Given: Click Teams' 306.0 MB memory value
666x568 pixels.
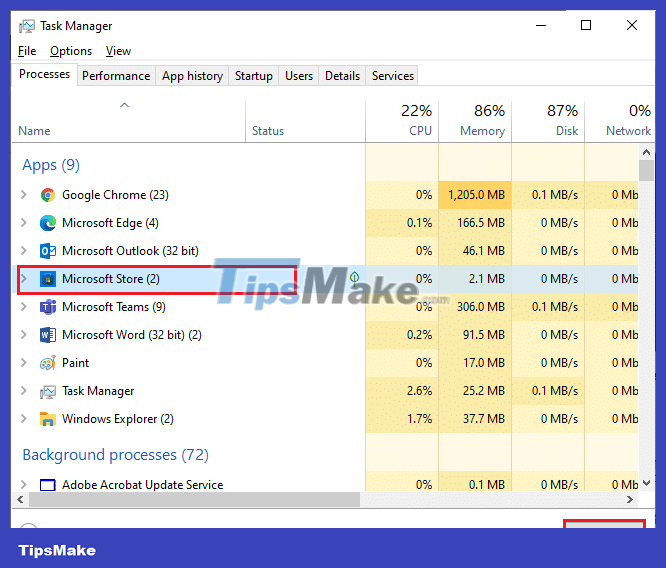Looking at the screenshot, I should 481,307.
